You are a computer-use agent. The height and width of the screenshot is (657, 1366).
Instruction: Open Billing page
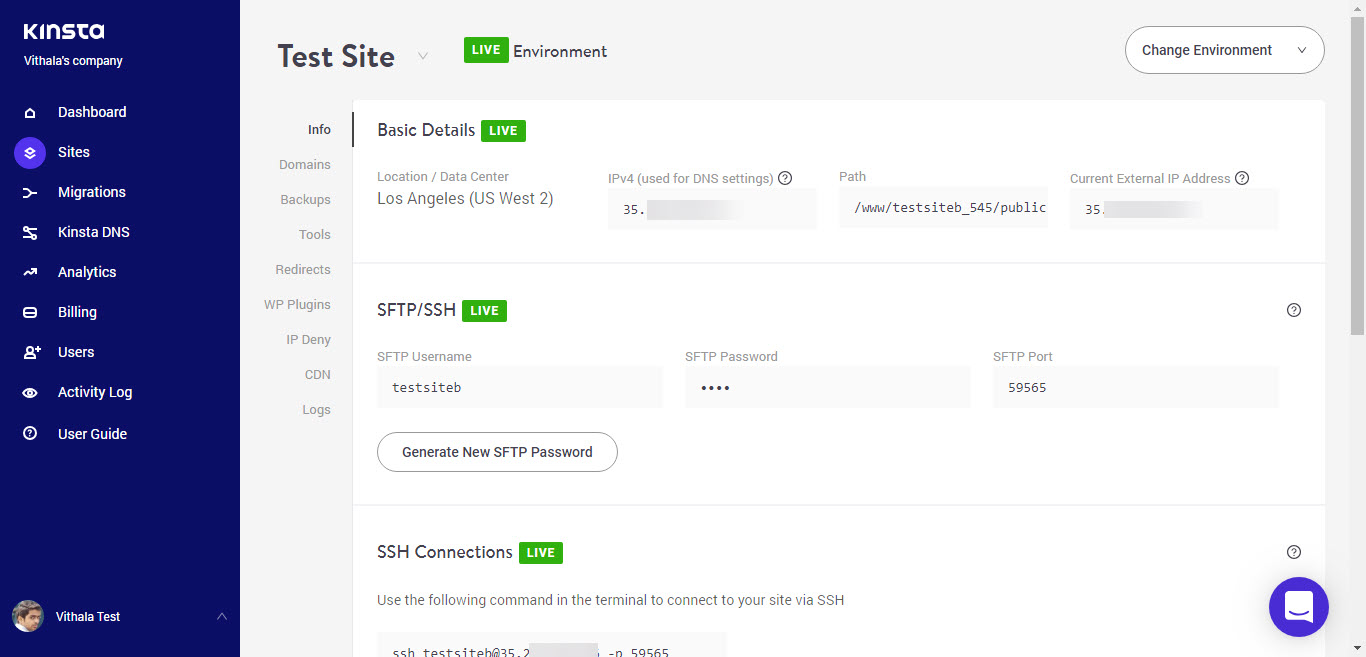pos(77,313)
